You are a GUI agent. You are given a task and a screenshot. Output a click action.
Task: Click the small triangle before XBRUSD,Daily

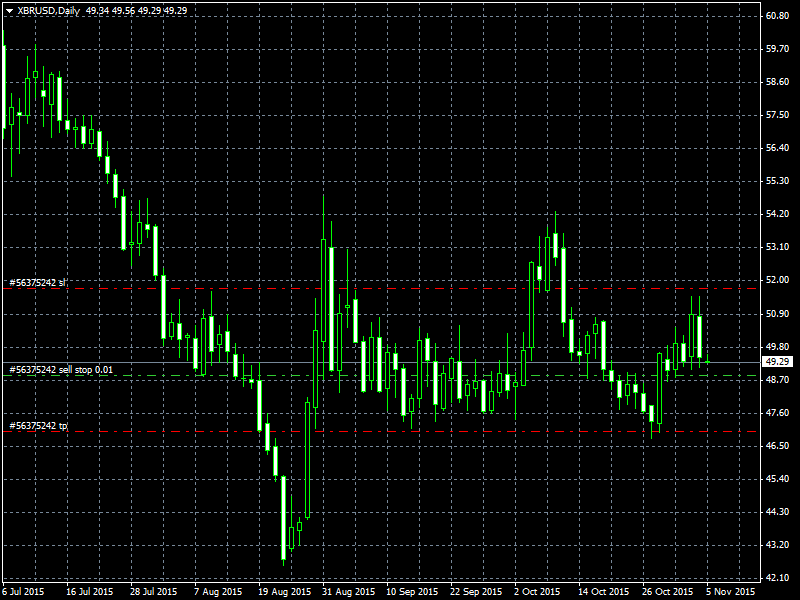(x=9, y=11)
